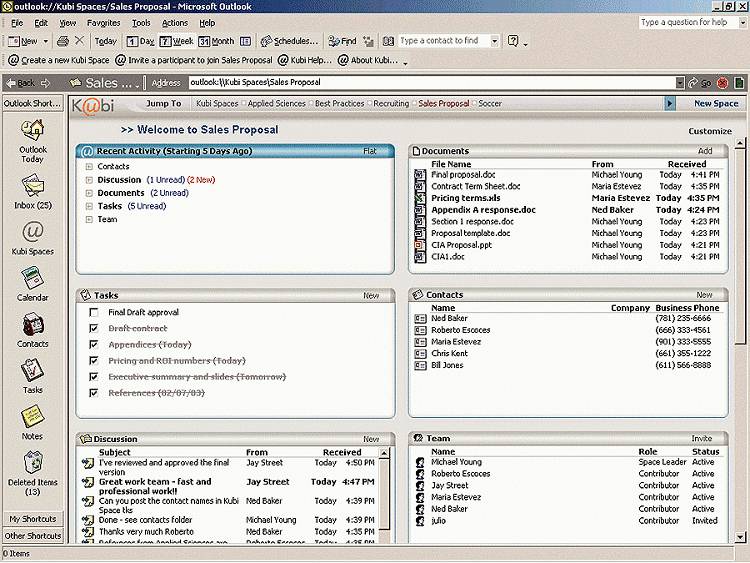Click the Ned Baker contact card icon
Screen dimensions: 750x563
pyautogui.click(x=420, y=319)
